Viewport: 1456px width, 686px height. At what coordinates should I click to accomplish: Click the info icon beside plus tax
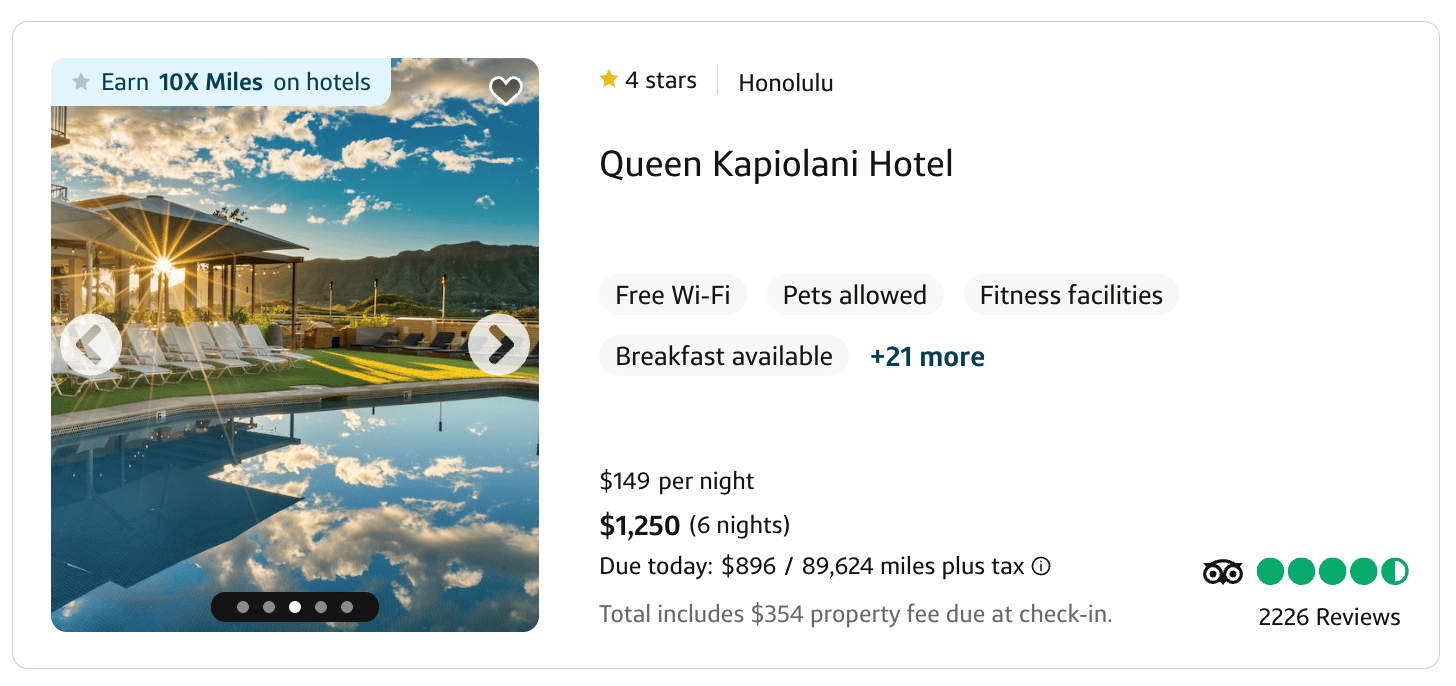coord(1041,567)
